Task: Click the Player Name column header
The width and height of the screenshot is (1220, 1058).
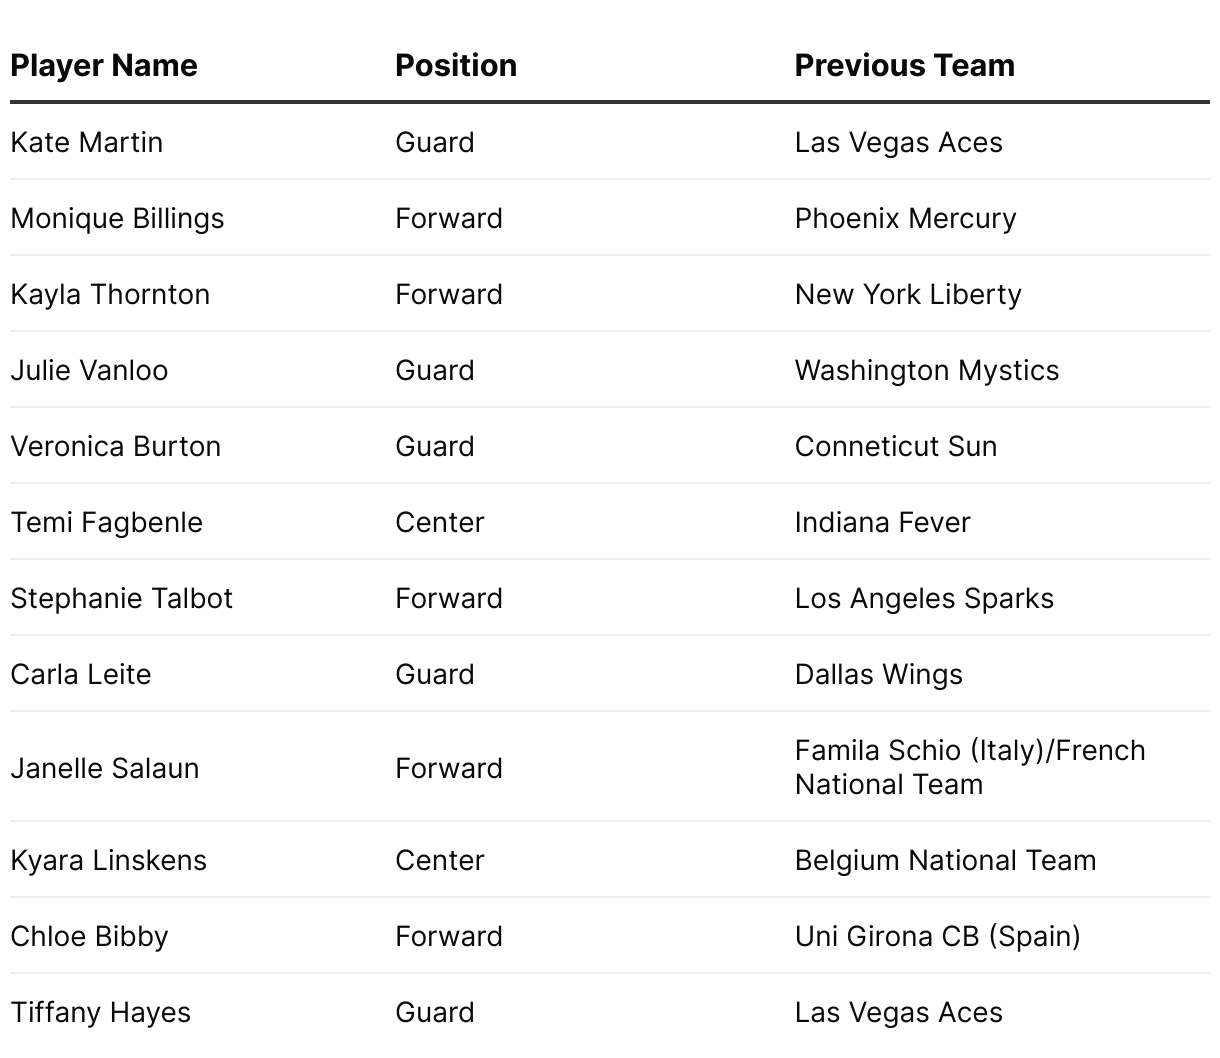Action: coord(104,66)
